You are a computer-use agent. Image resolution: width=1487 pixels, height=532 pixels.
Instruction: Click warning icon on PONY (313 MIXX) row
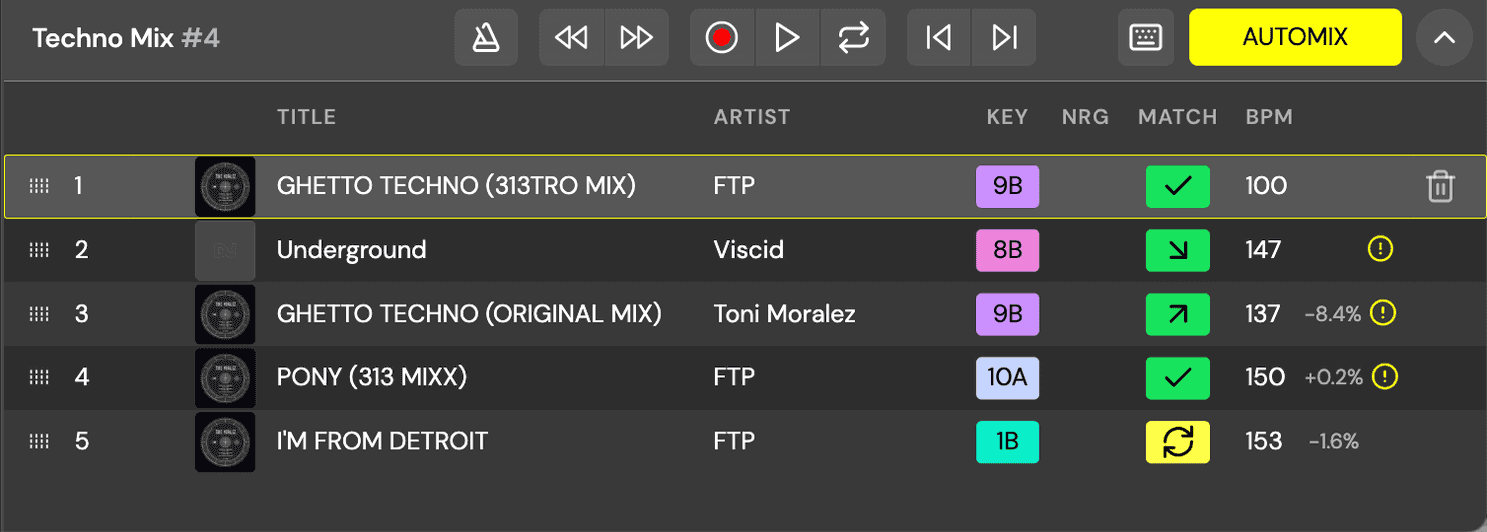click(1384, 377)
